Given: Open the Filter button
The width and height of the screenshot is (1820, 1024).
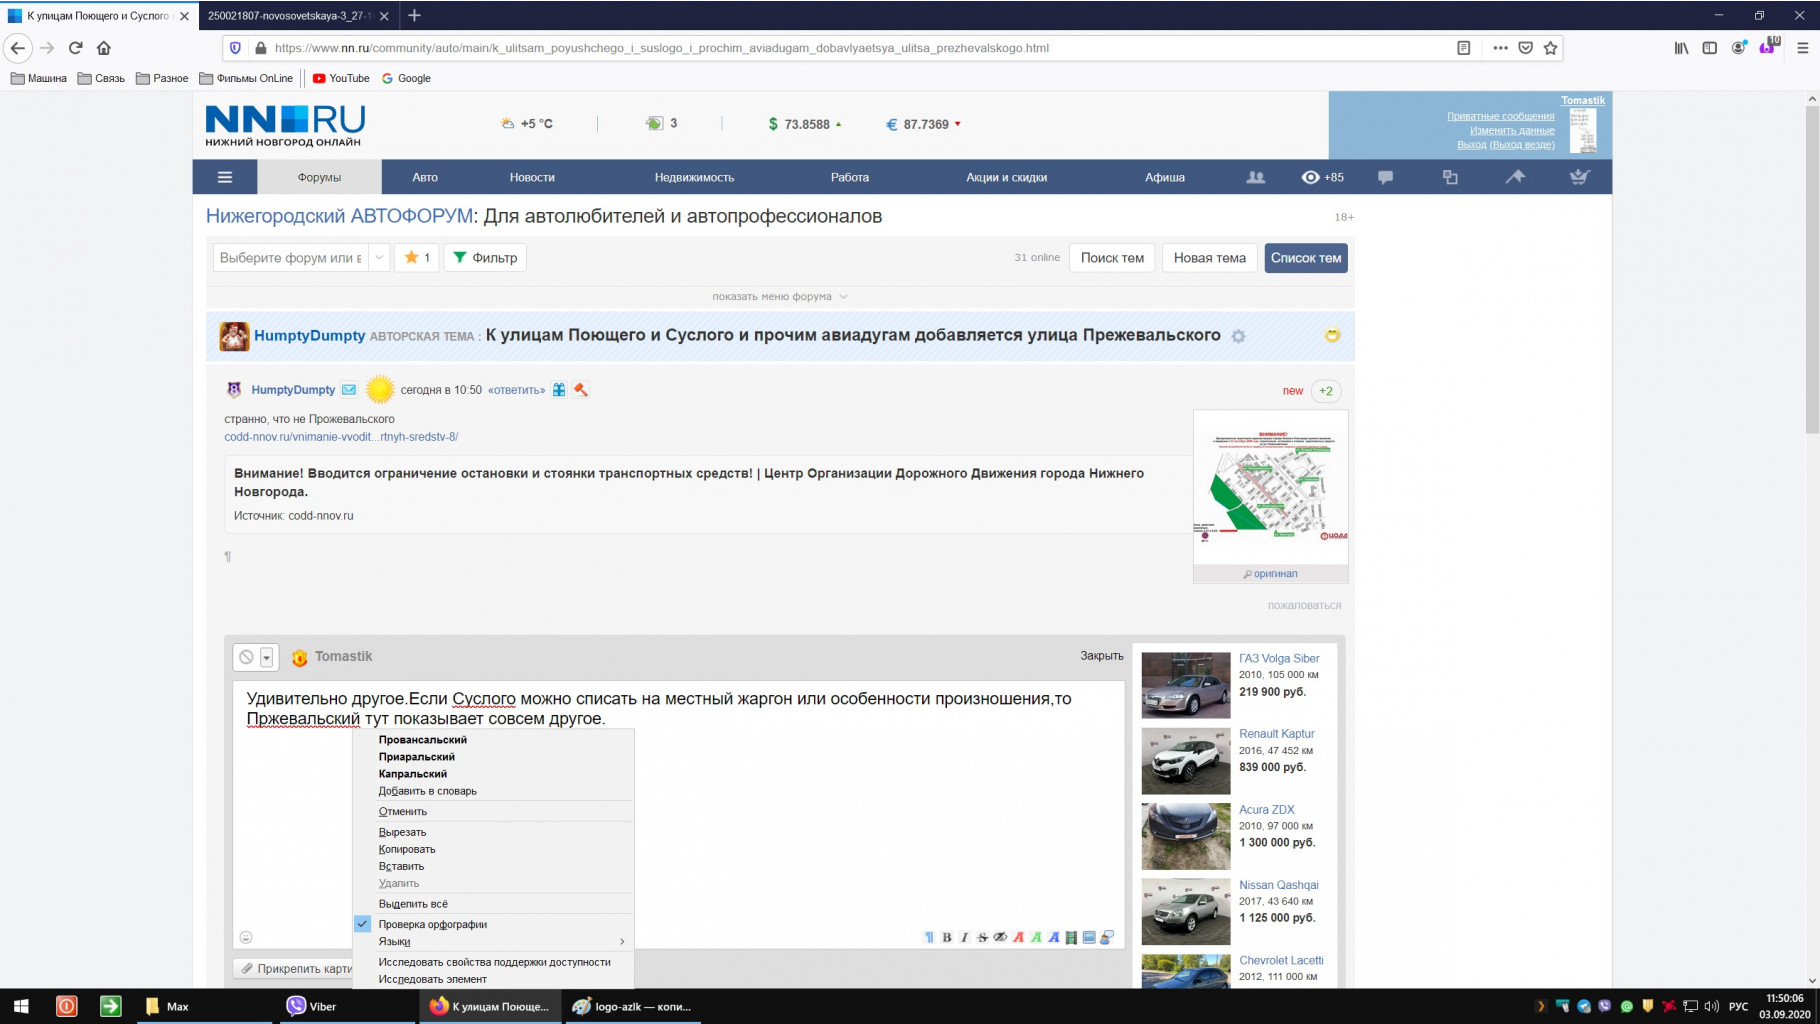Looking at the screenshot, I should 485,258.
